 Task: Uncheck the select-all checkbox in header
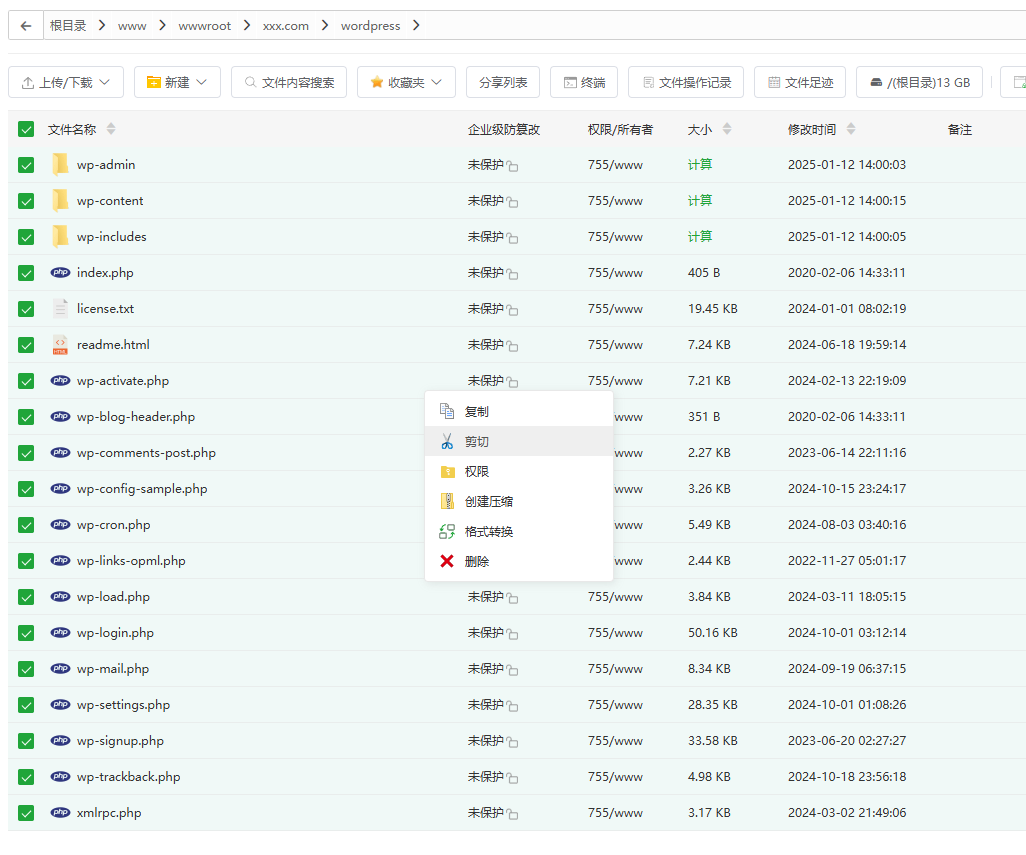25,129
